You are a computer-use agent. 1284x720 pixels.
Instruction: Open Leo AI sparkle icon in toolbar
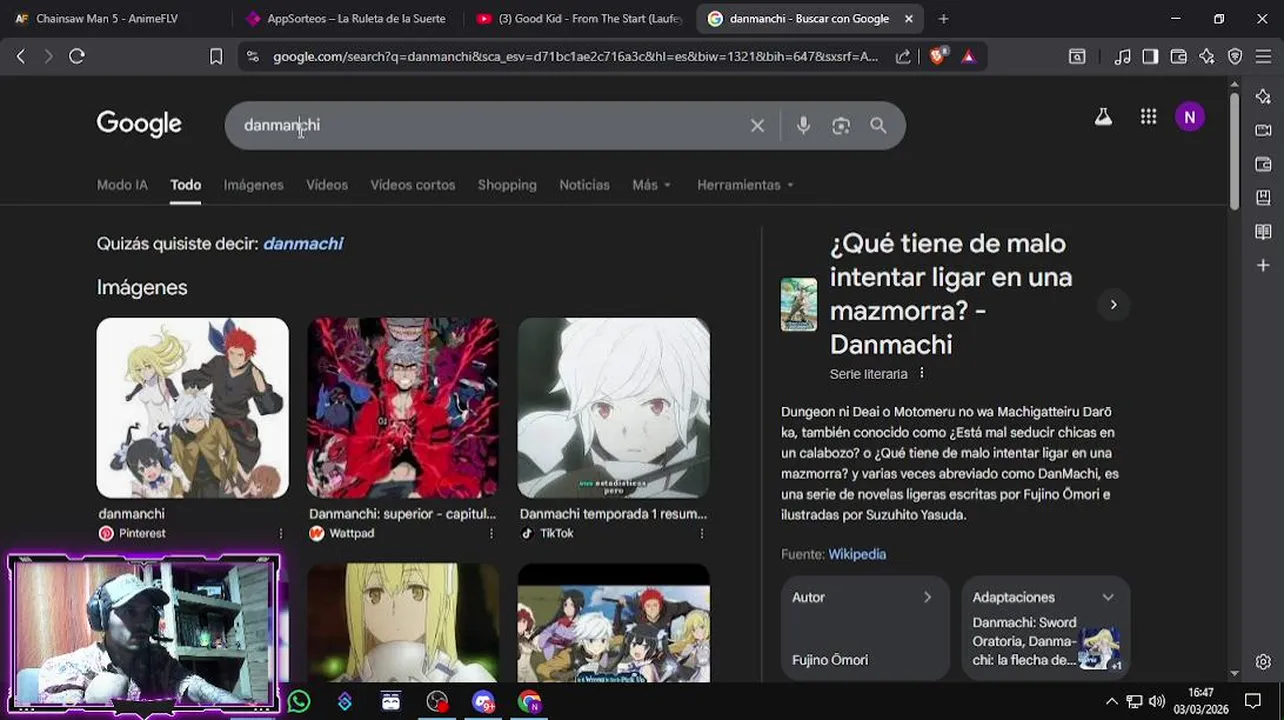1207,57
